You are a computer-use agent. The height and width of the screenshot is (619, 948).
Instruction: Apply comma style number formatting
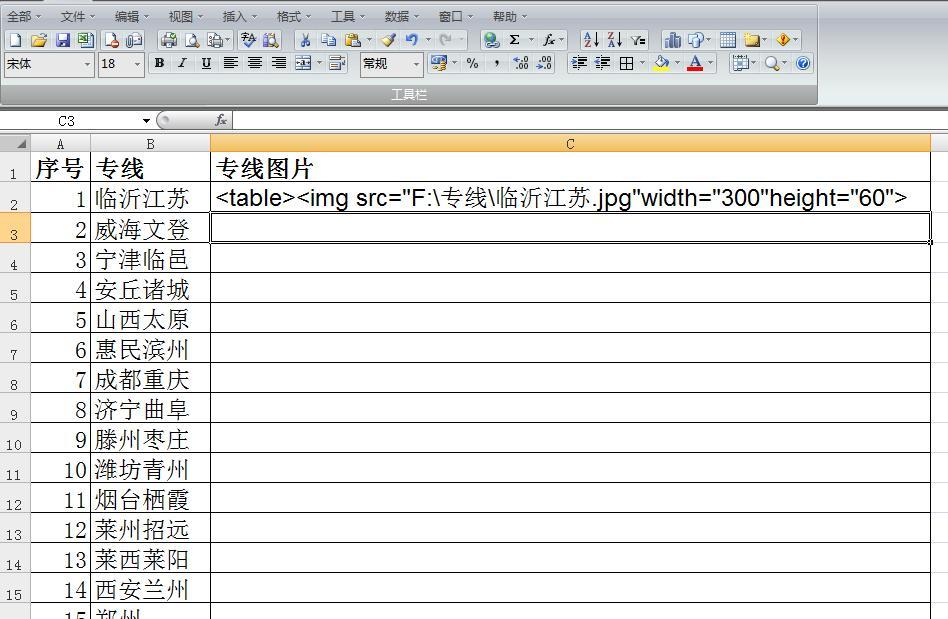point(496,63)
